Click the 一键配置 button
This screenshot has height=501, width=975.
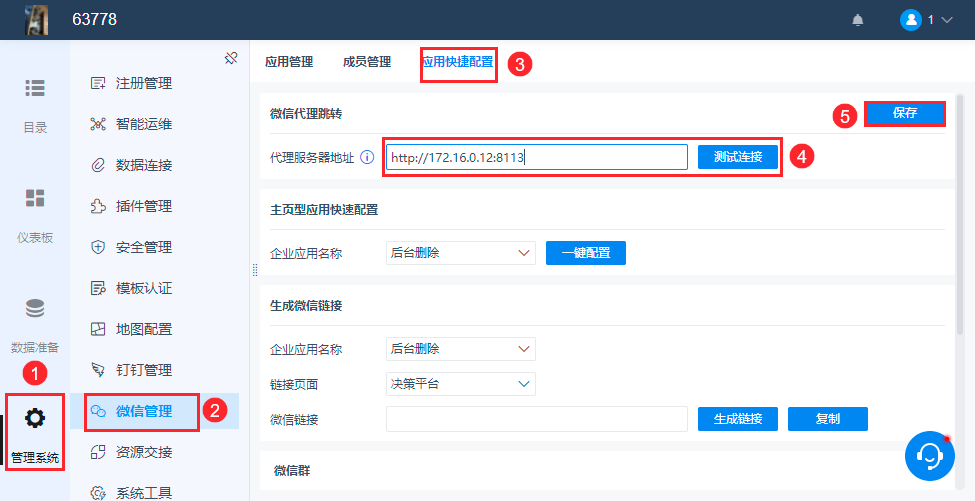coord(586,253)
